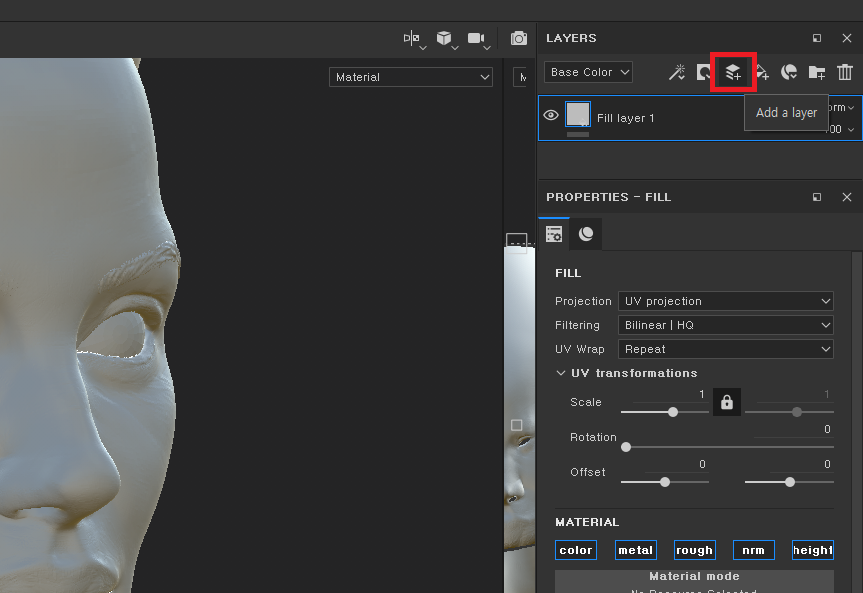863x593 pixels.
Task: Delete the selected layer with the trash icon
Action: 845,71
